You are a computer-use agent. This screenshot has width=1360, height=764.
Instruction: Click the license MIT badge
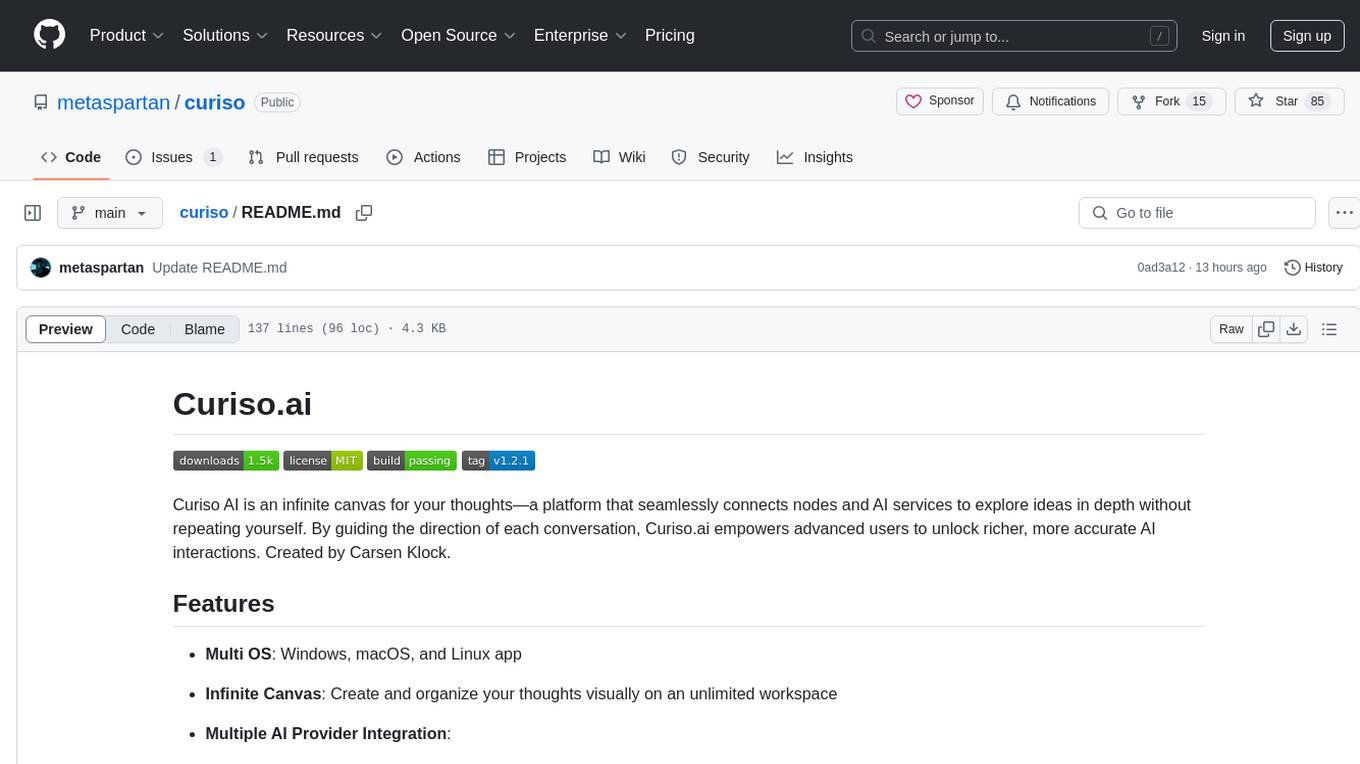point(322,461)
